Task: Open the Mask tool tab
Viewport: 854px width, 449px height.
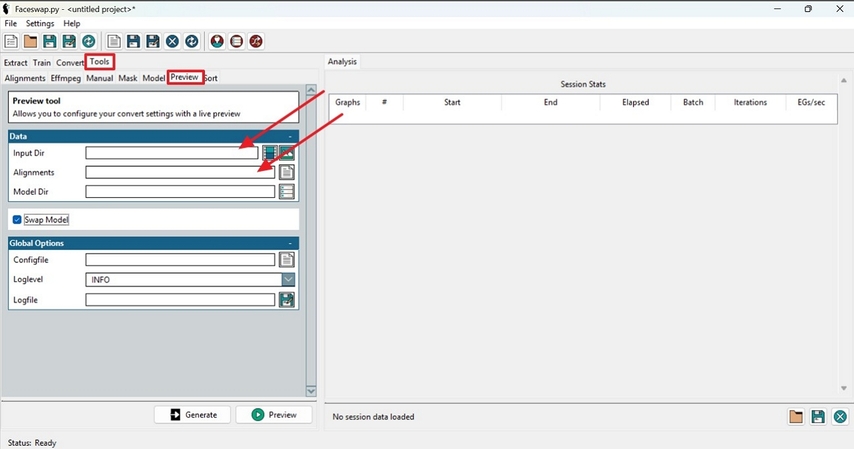Action: [x=128, y=78]
